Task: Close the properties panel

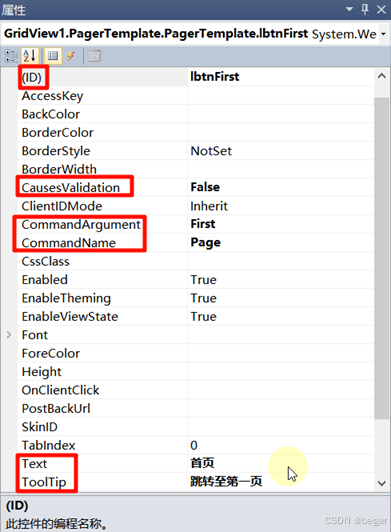Action: (x=381, y=10)
